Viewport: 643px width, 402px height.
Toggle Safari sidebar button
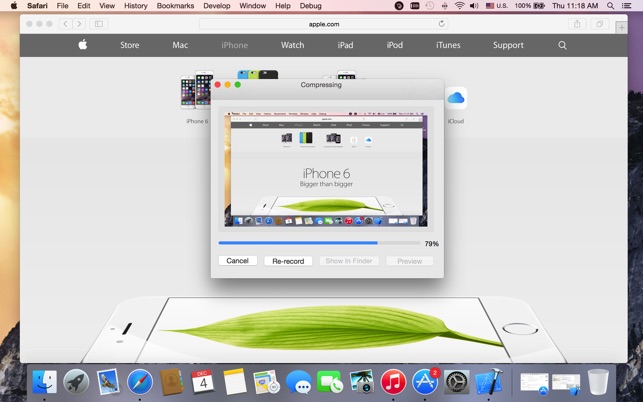point(99,24)
